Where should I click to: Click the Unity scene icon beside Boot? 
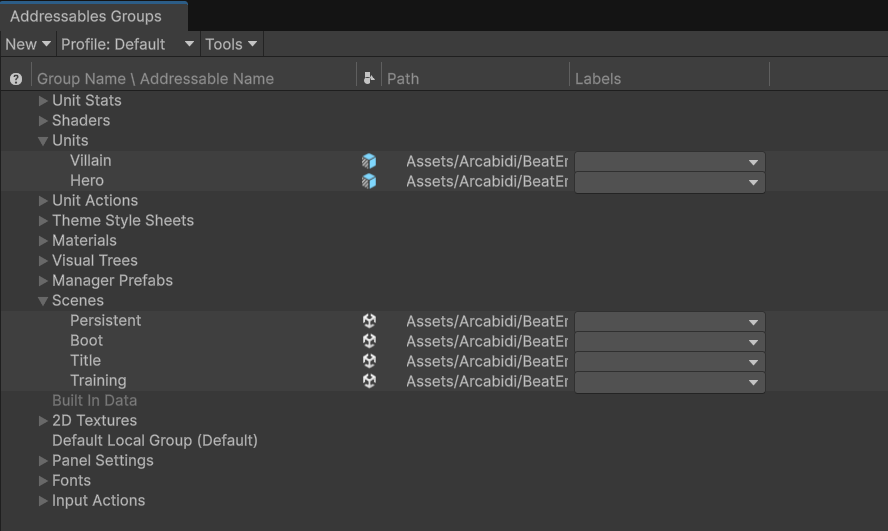pyautogui.click(x=369, y=341)
